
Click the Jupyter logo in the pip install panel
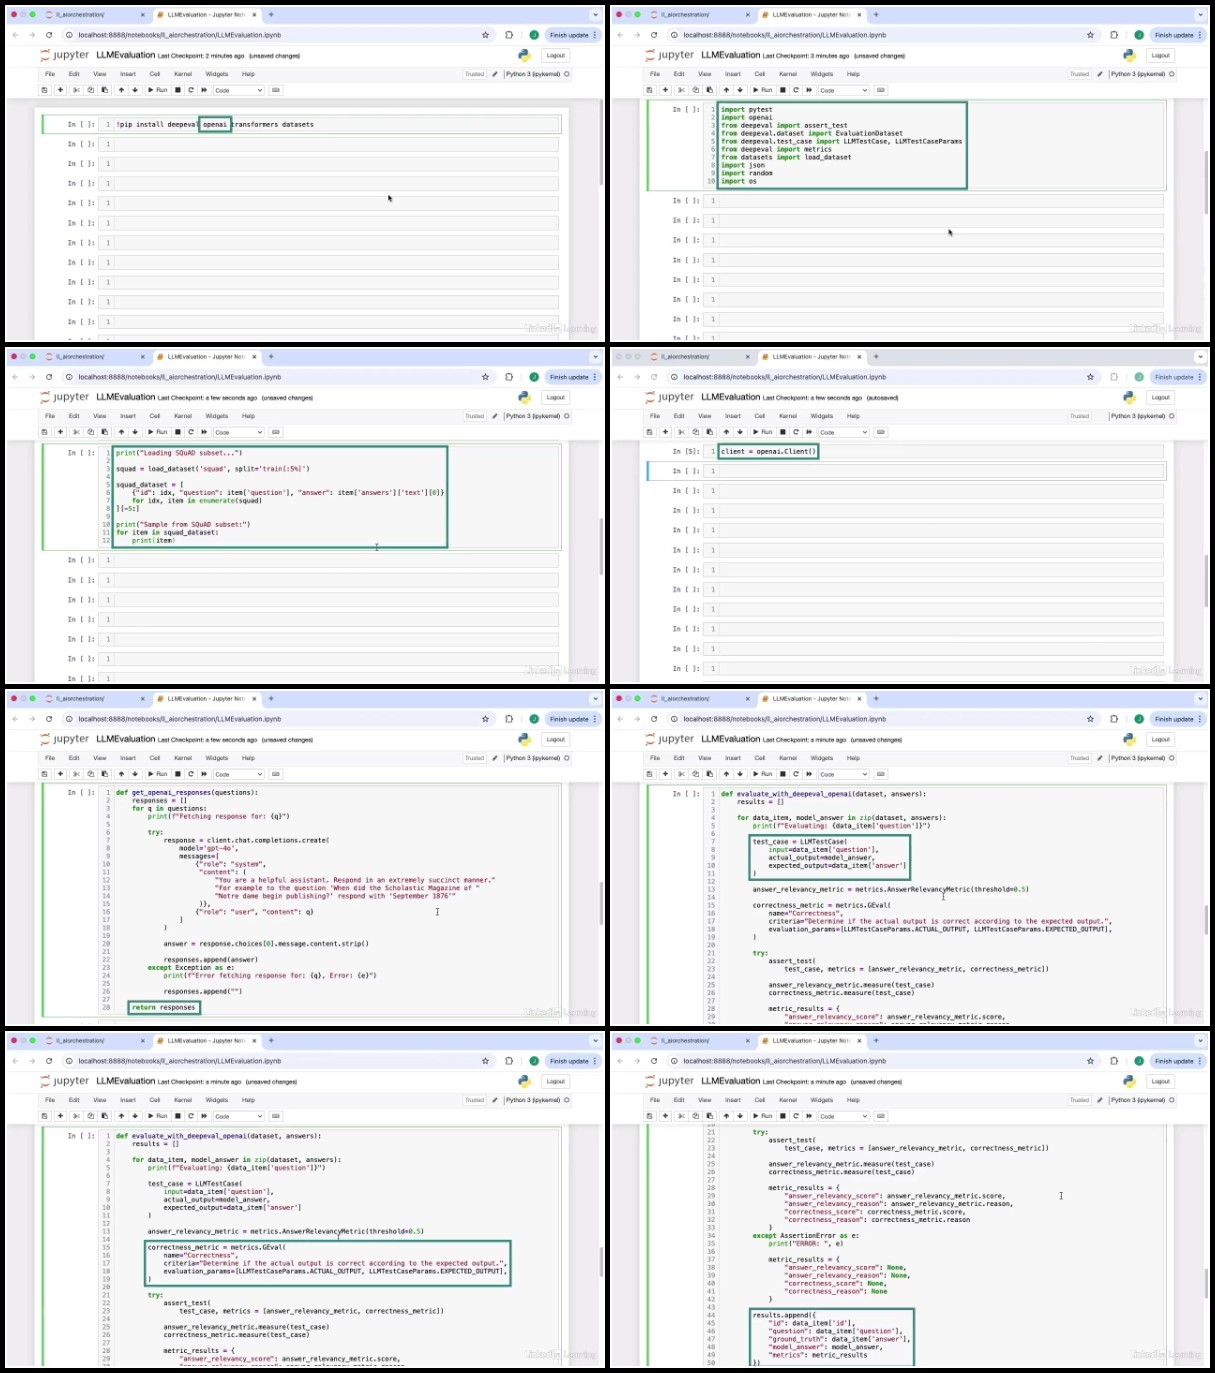tap(65, 55)
